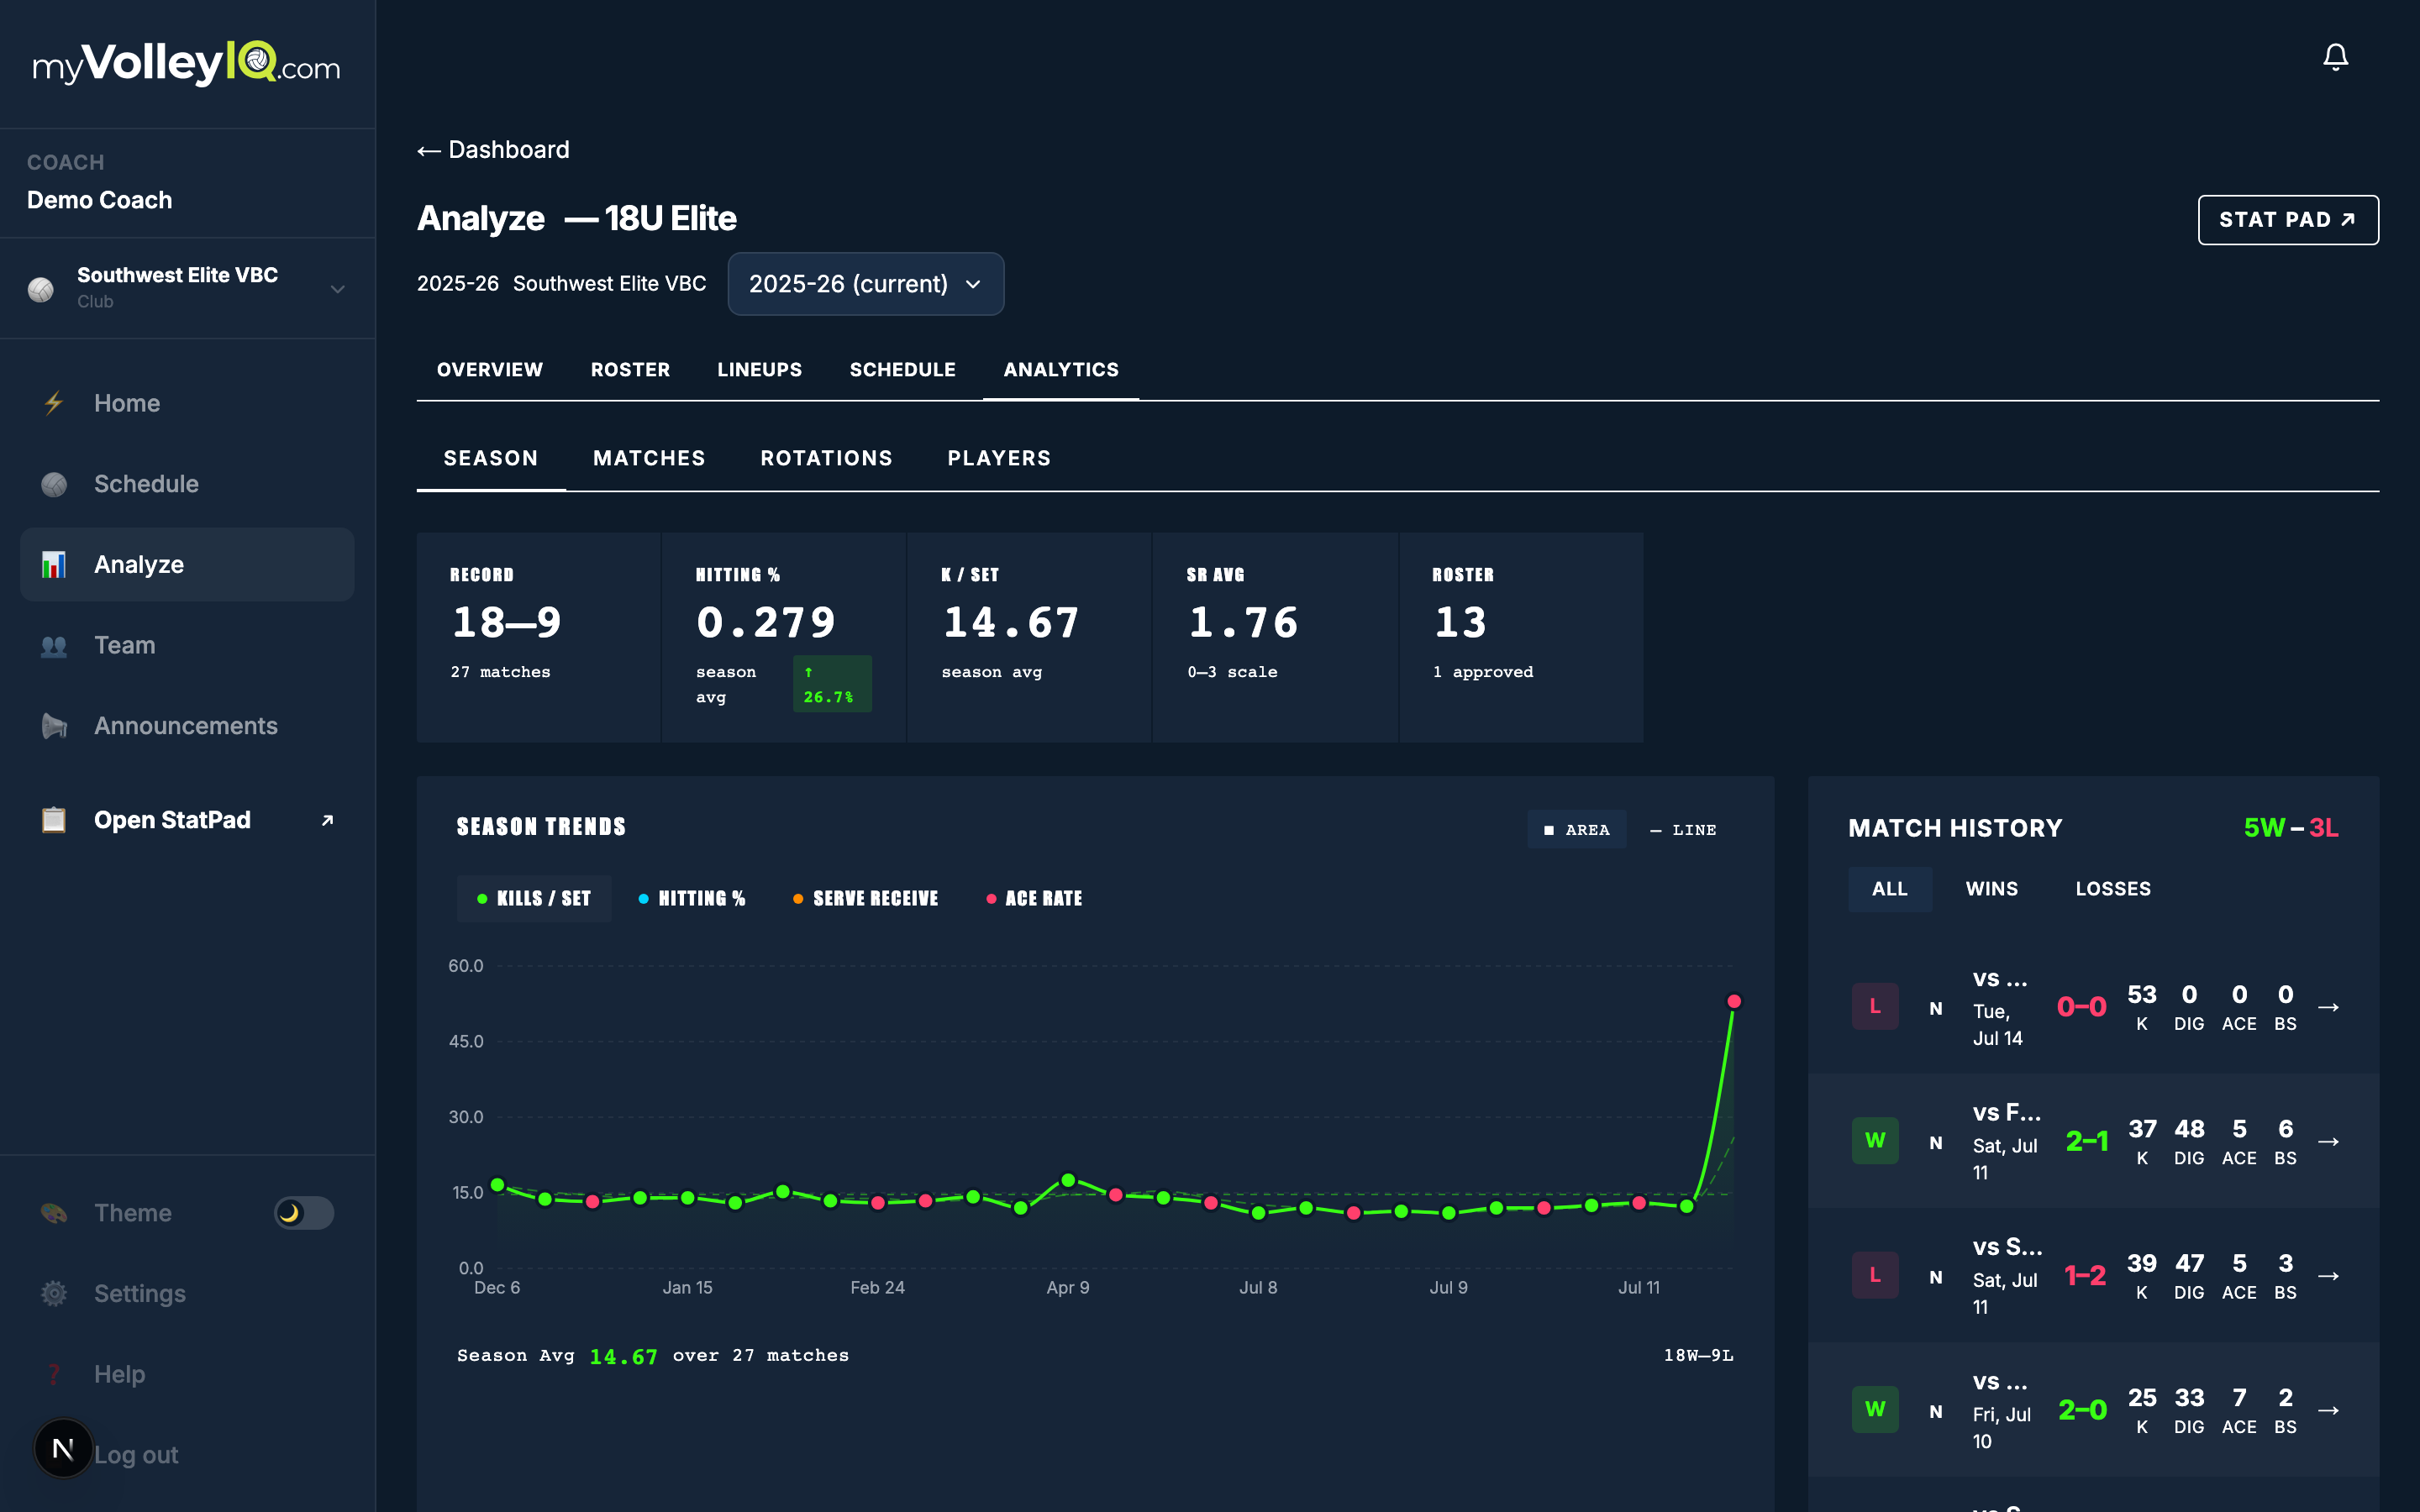The width and height of the screenshot is (2420, 1512).
Task: Switch to the Matches sub-tab
Action: 649,458
